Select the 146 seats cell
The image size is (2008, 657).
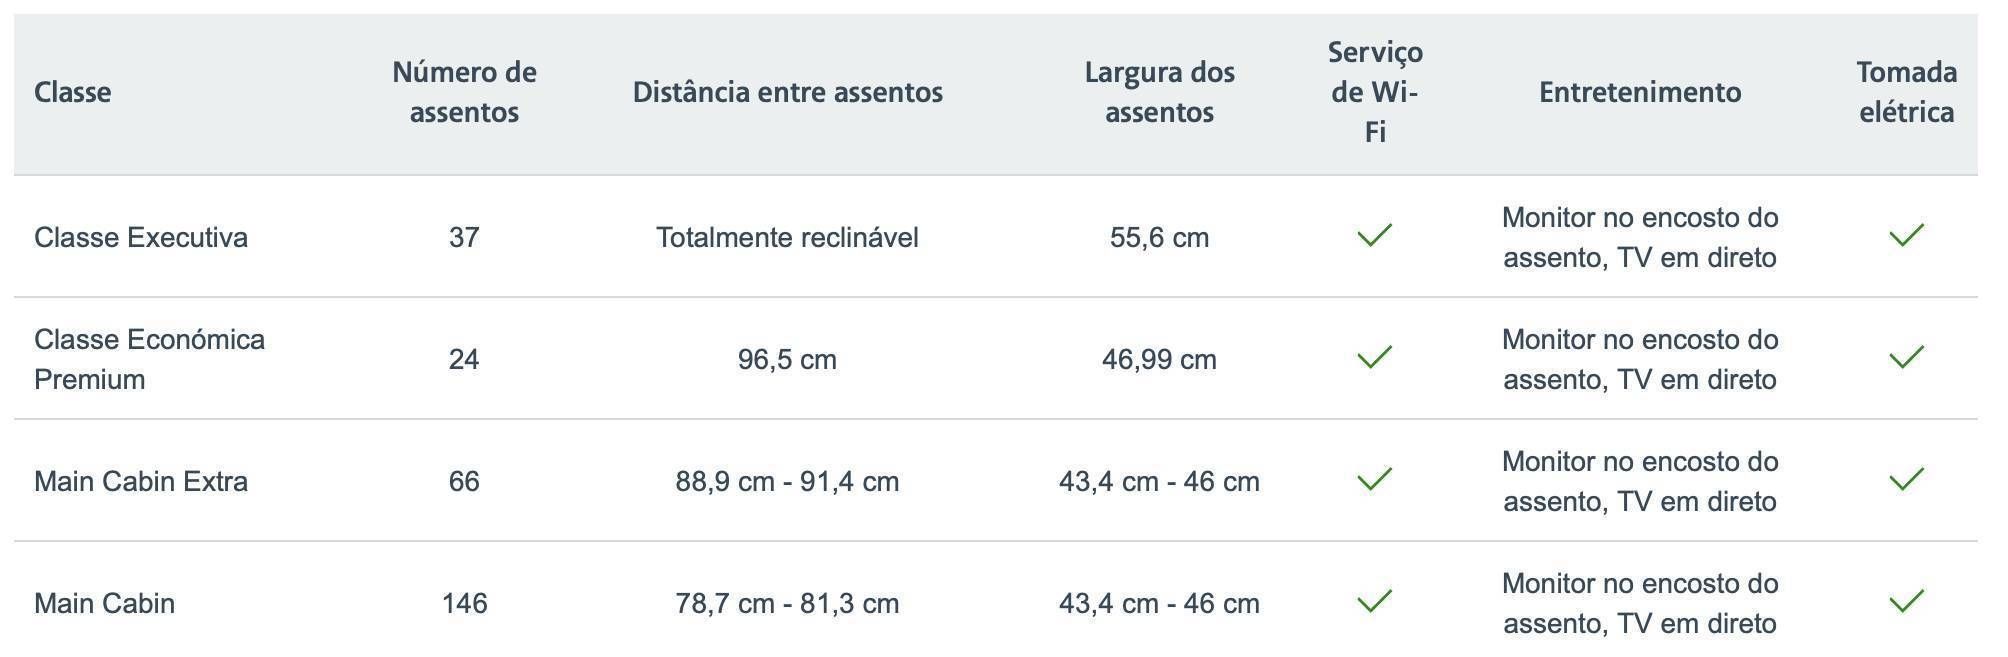coord(464,603)
